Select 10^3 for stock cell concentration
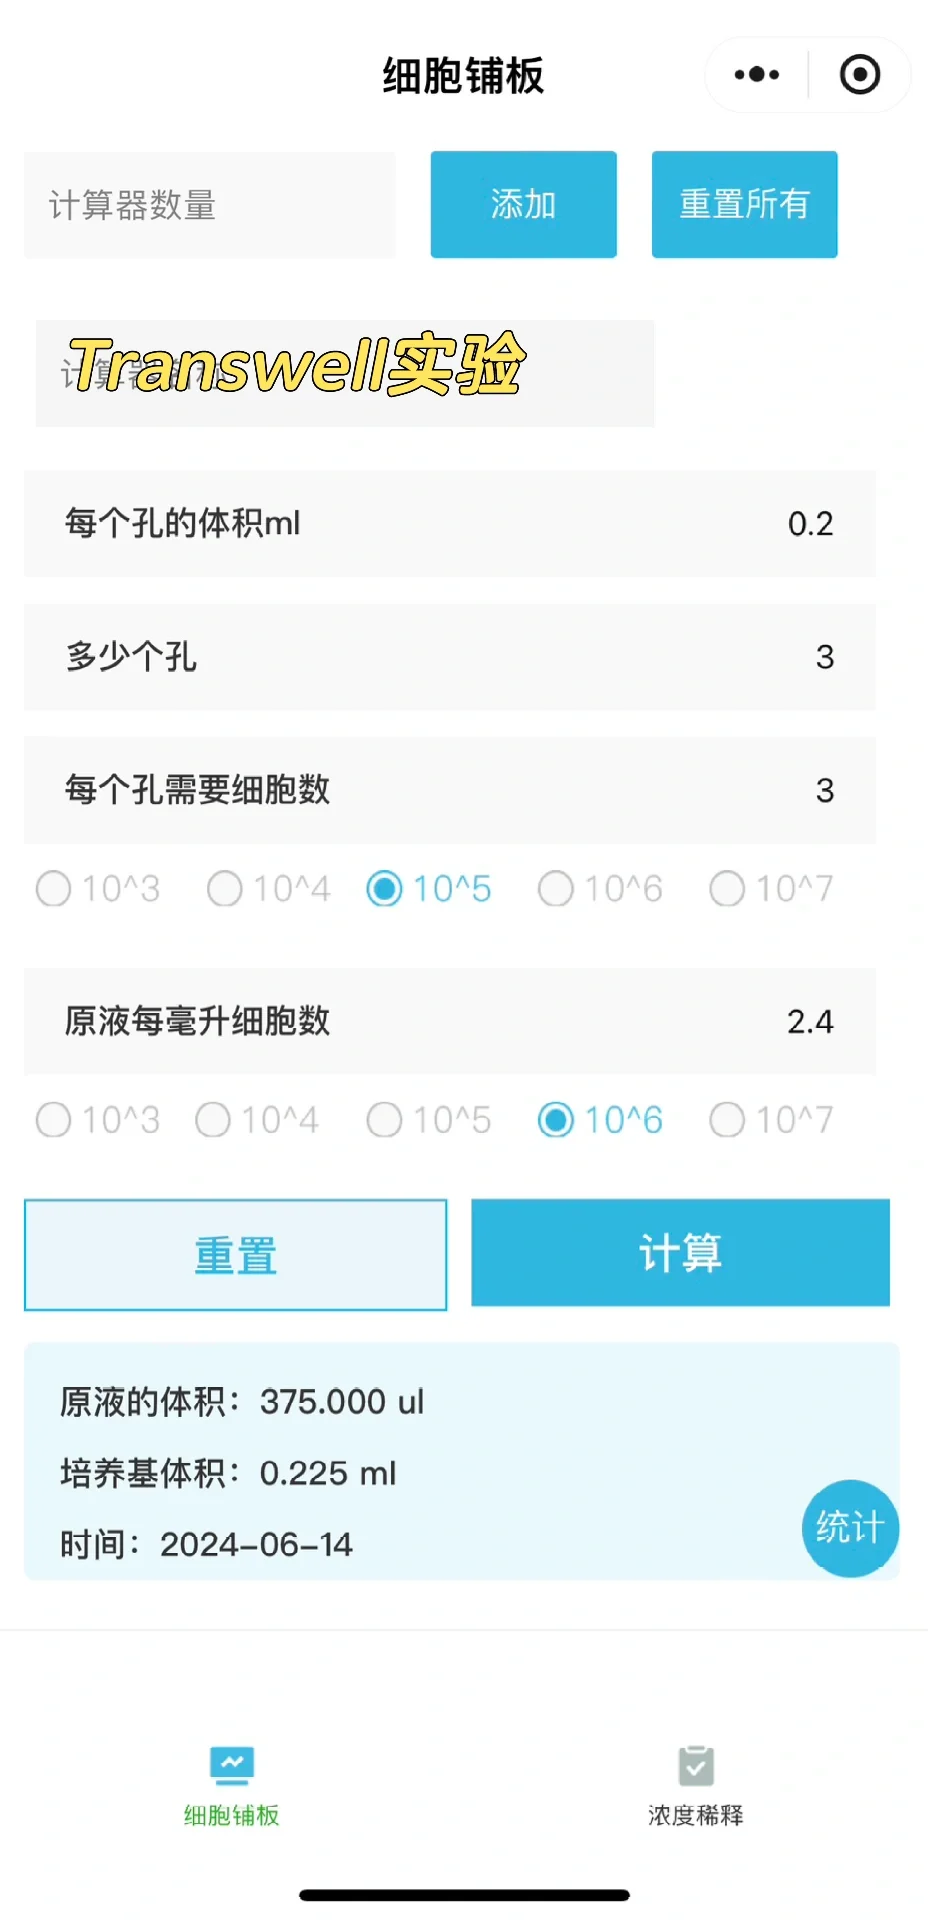Image resolution: width=928 pixels, height=1920 pixels. 98,1120
